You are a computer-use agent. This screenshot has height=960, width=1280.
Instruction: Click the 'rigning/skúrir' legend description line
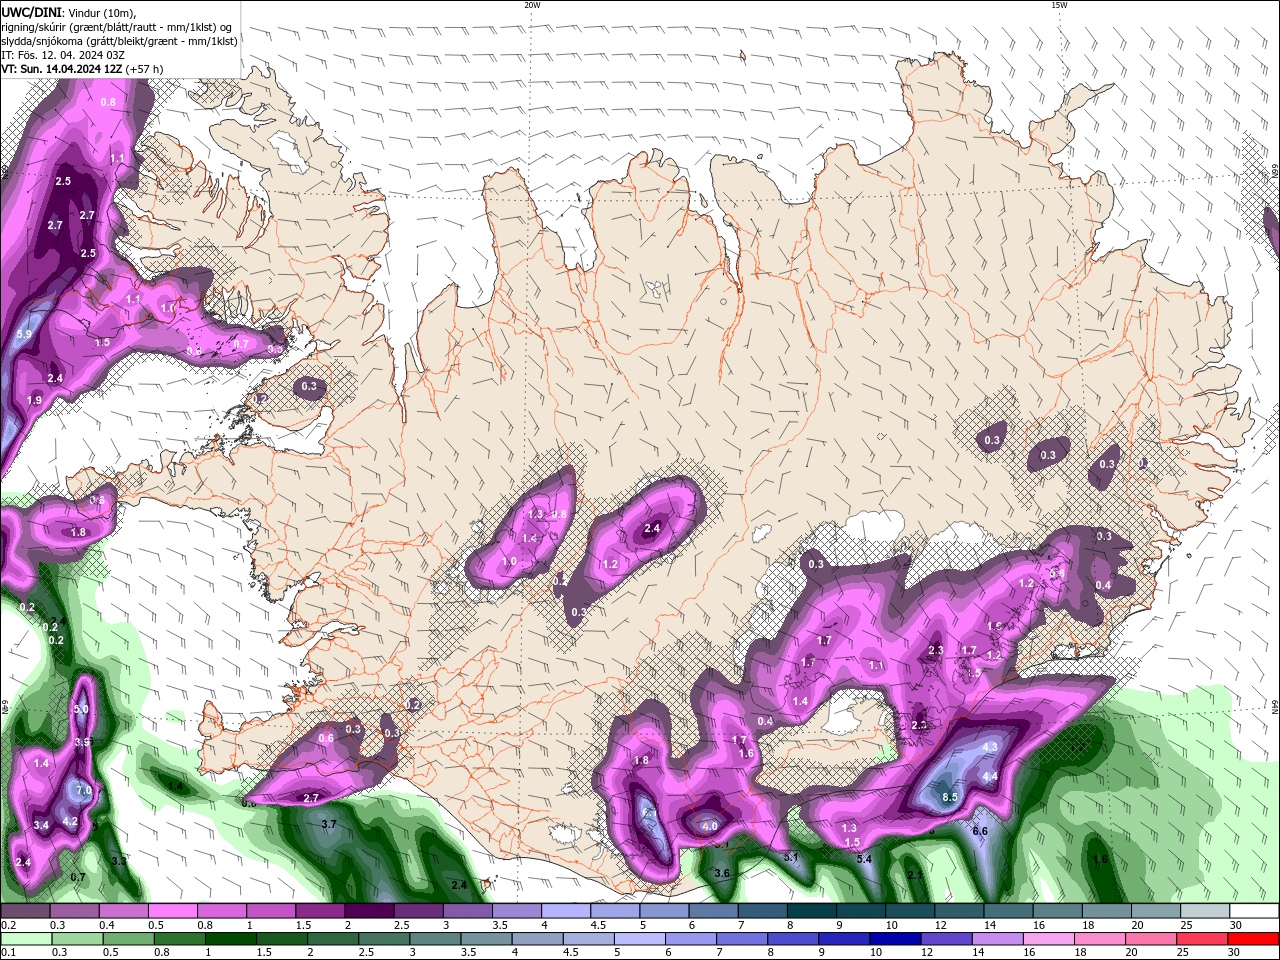[x=117, y=27]
